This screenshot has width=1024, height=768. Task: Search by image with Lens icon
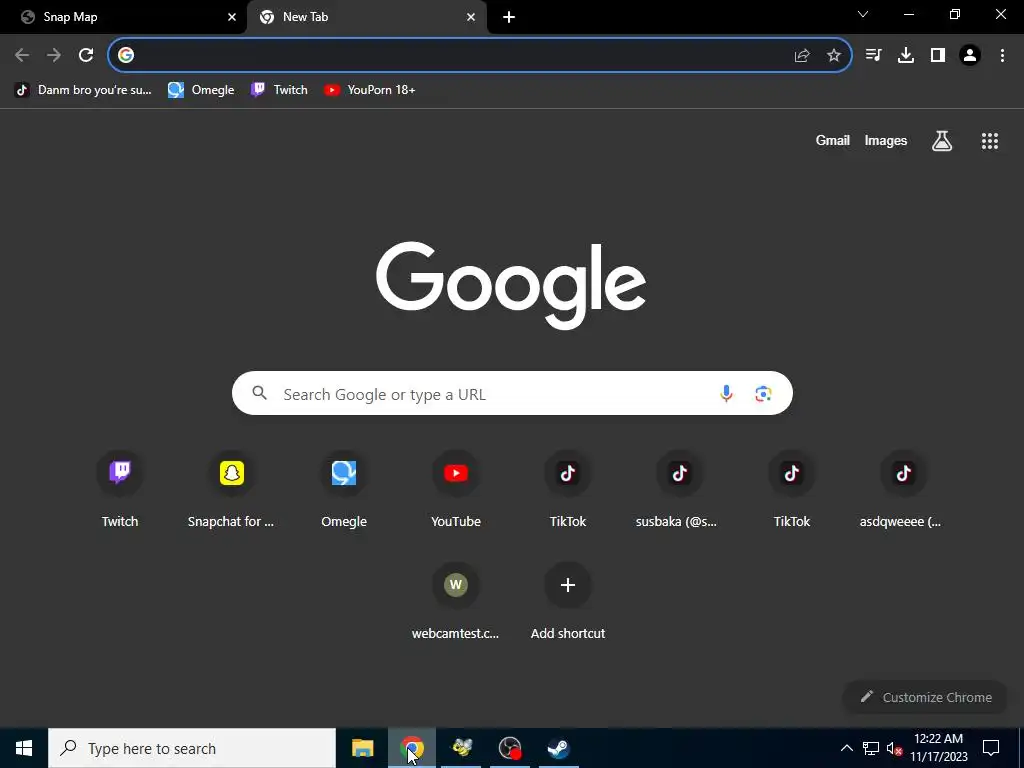pyautogui.click(x=763, y=393)
